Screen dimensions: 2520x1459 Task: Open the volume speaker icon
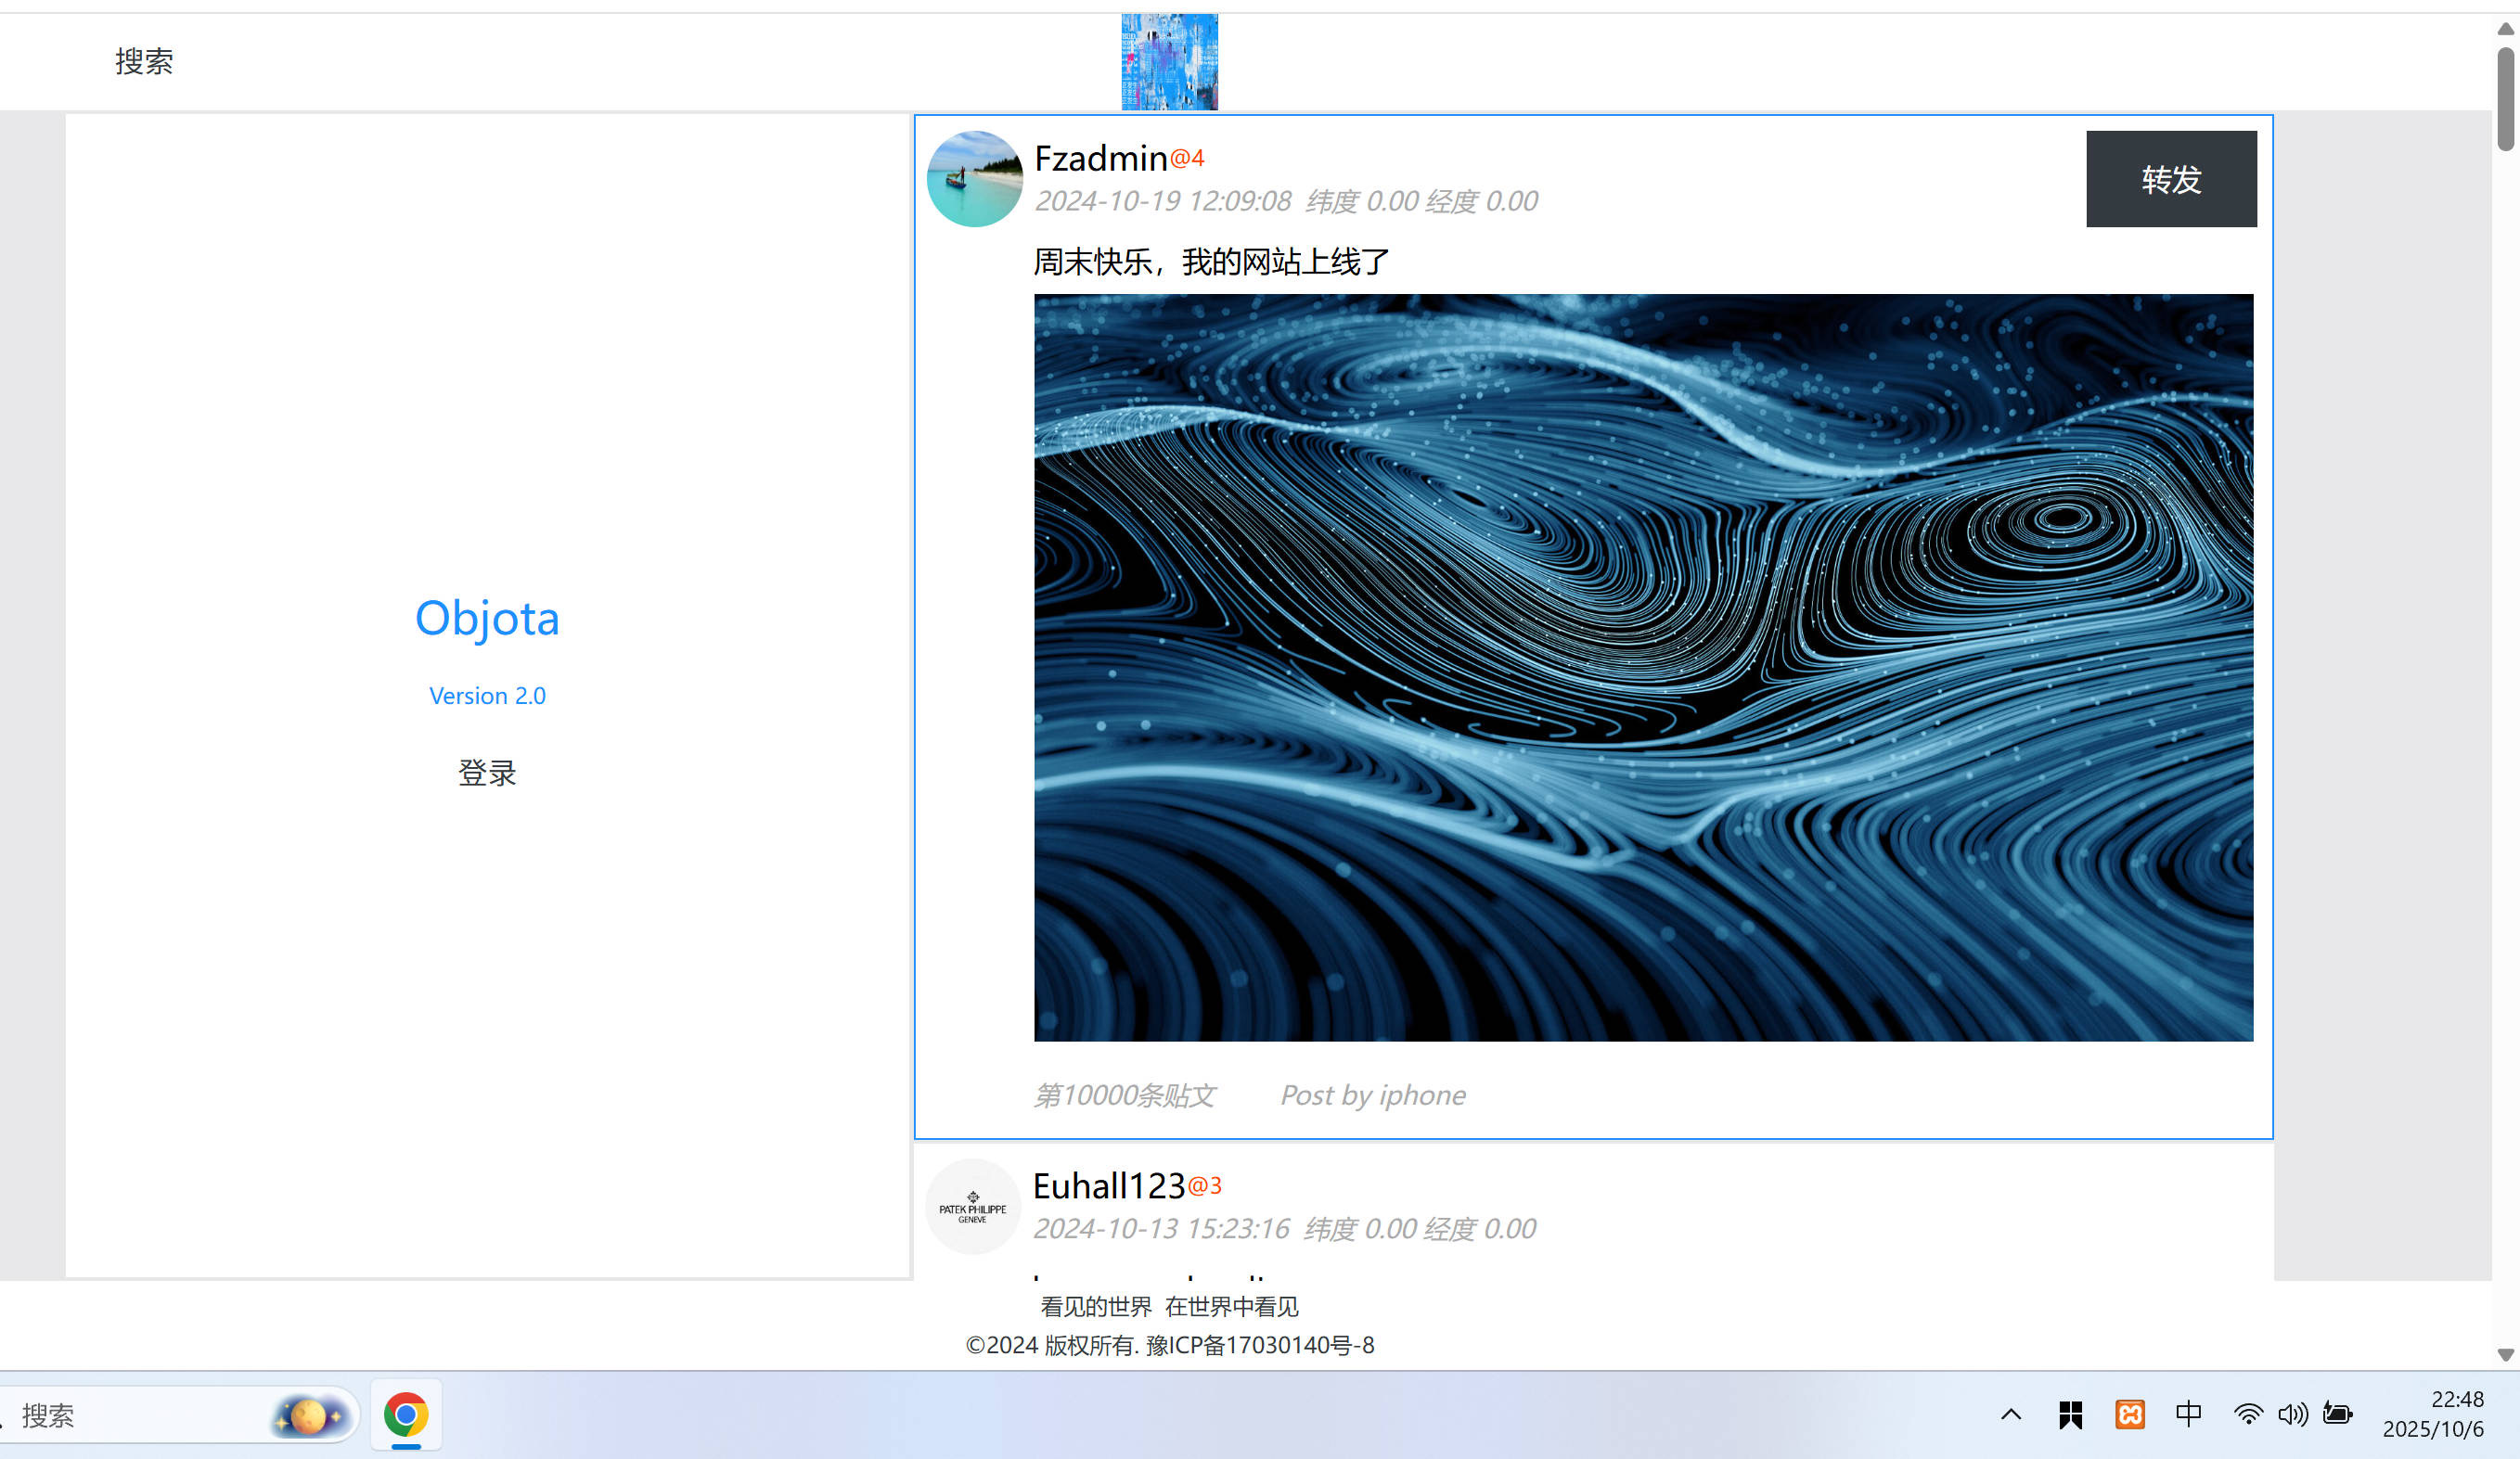[2292, 1415]
